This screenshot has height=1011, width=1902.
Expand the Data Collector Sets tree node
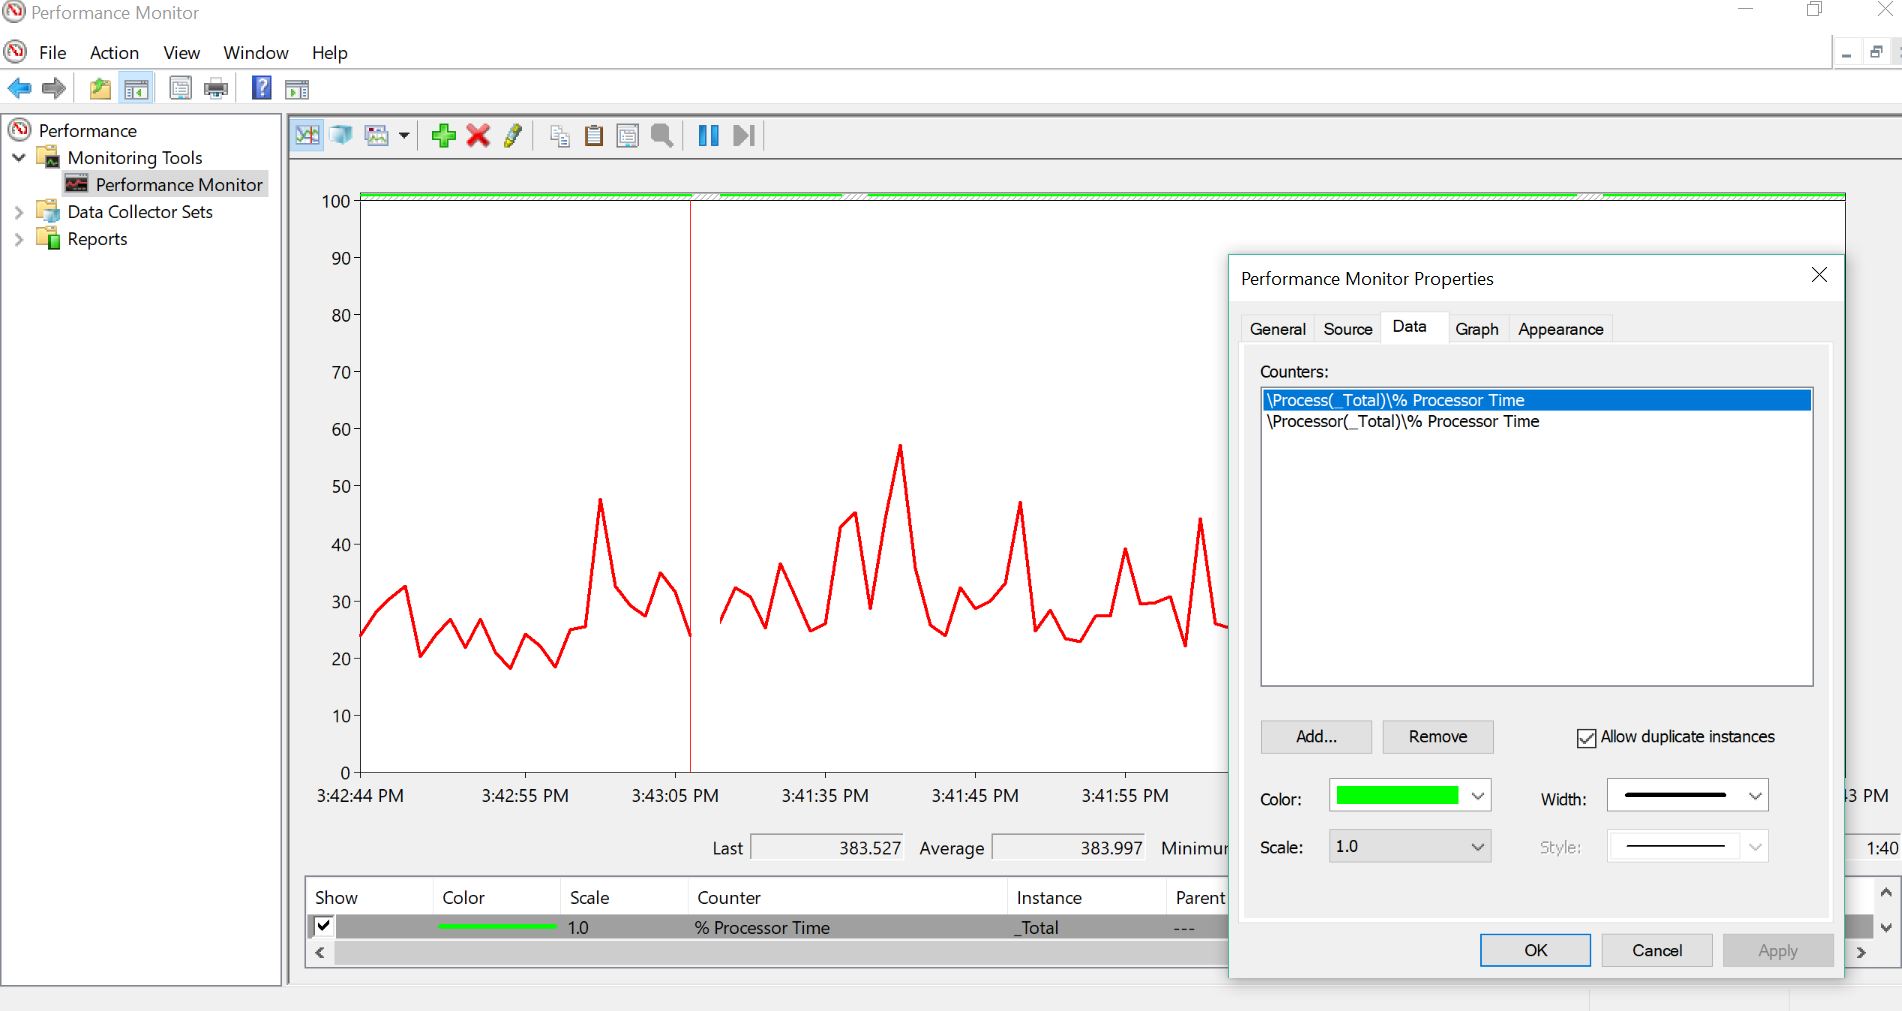click(x=19, y=212)
